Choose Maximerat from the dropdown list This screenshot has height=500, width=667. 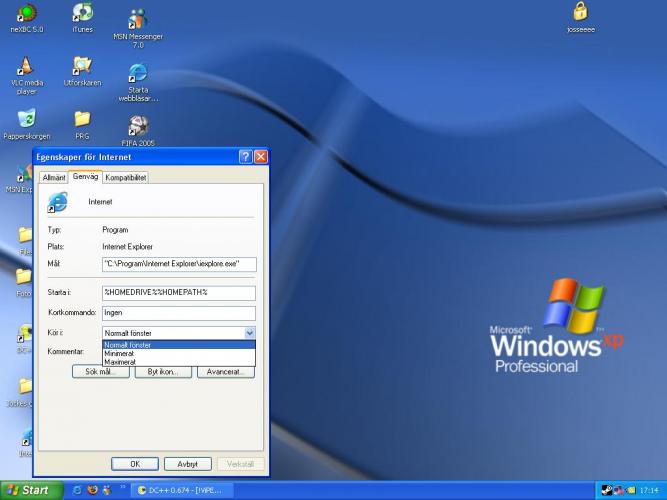click(119, 361)
